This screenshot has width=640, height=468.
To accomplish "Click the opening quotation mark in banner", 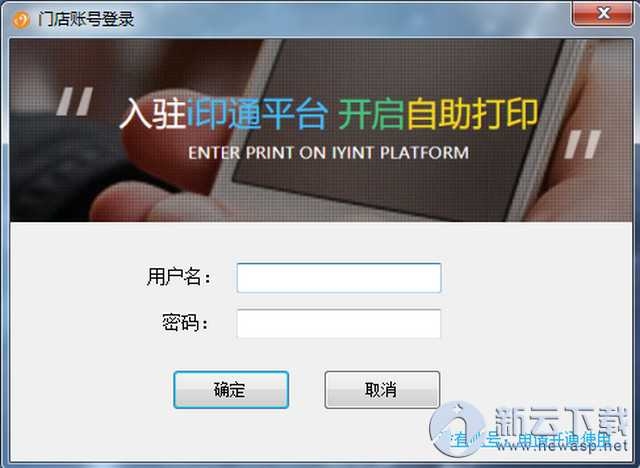I will [74, 101].
